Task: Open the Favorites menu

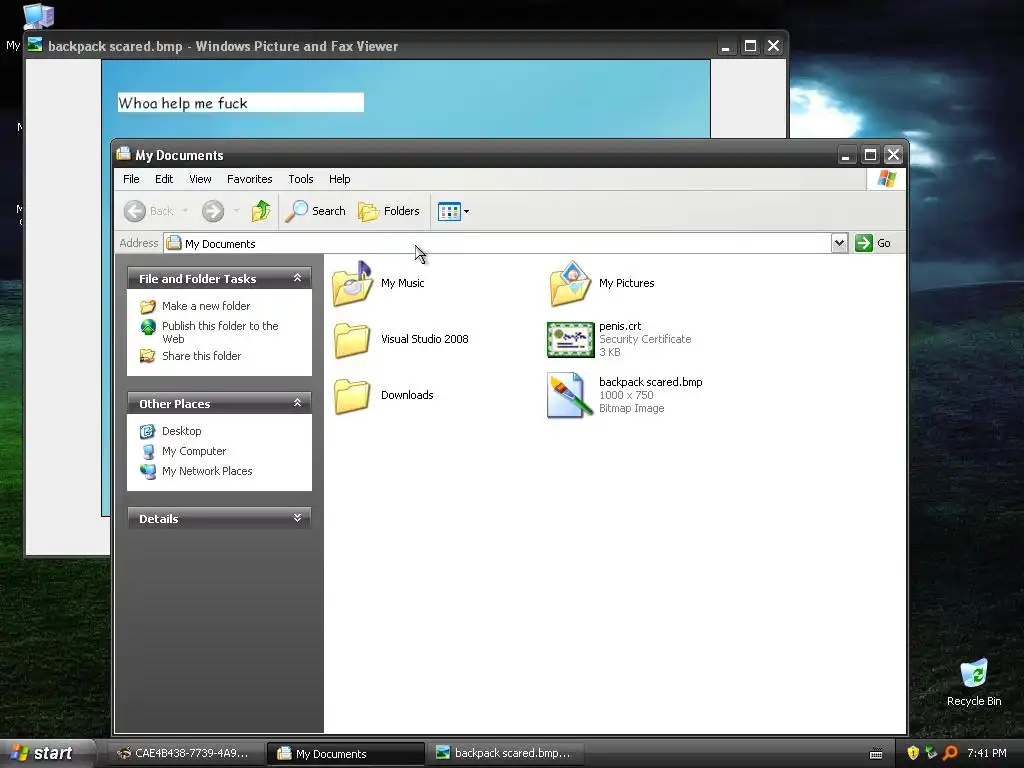Action: pyautogui.click(x=249, y=179)
